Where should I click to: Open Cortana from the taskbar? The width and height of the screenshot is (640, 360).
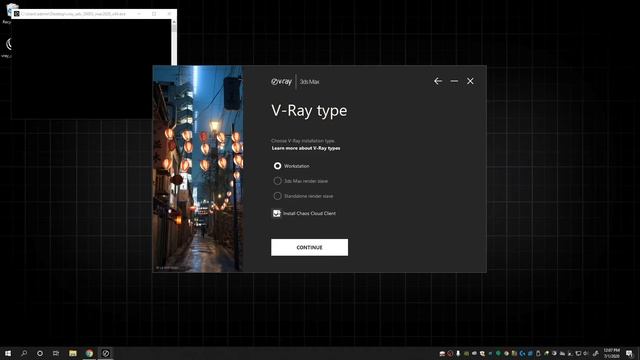40,353
